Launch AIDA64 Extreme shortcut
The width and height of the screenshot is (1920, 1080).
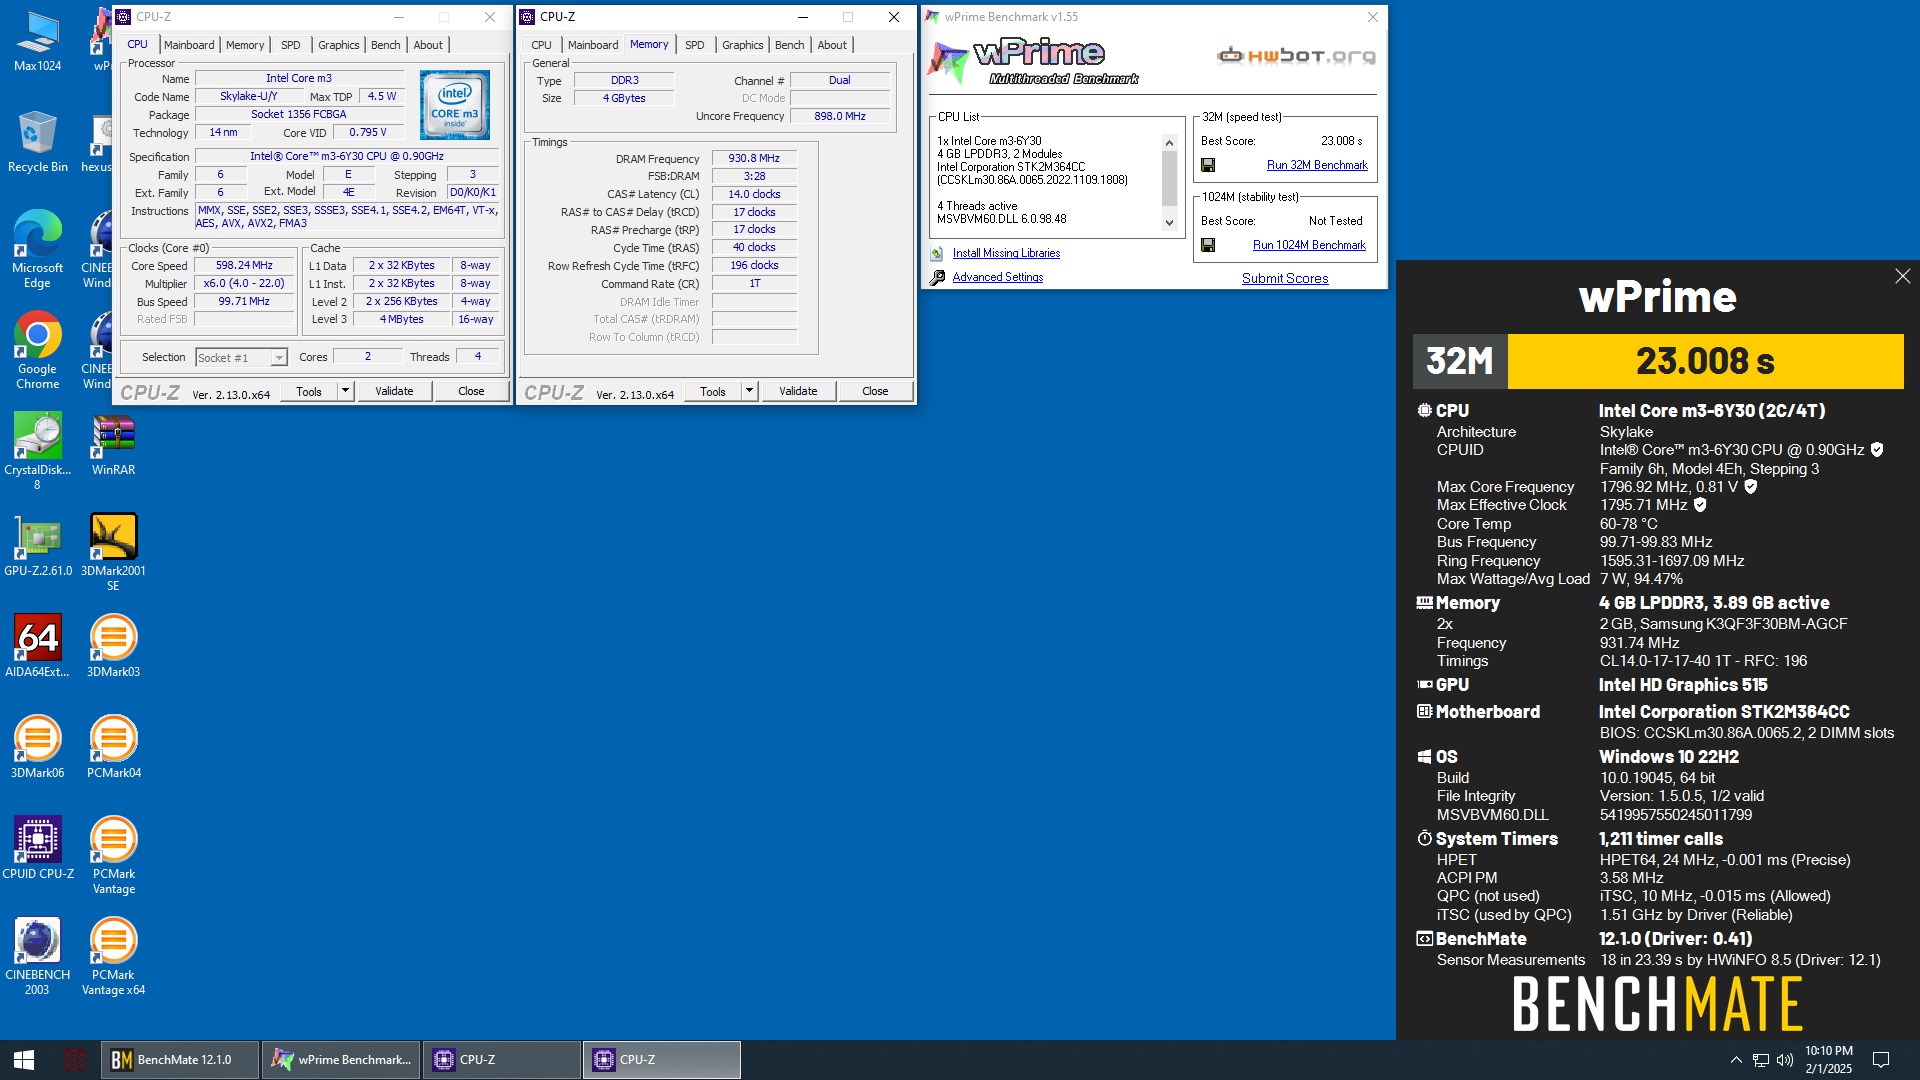pos(37,647)
